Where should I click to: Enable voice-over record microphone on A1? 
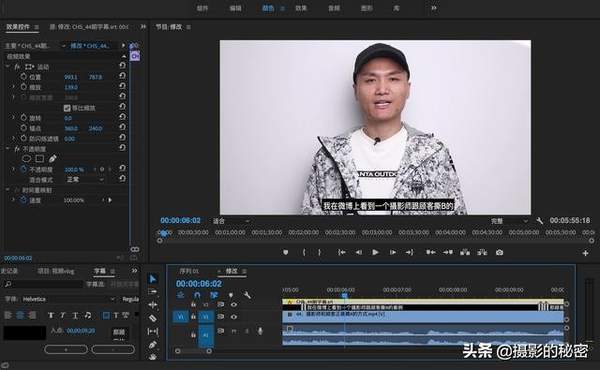[x=260, y=331]
